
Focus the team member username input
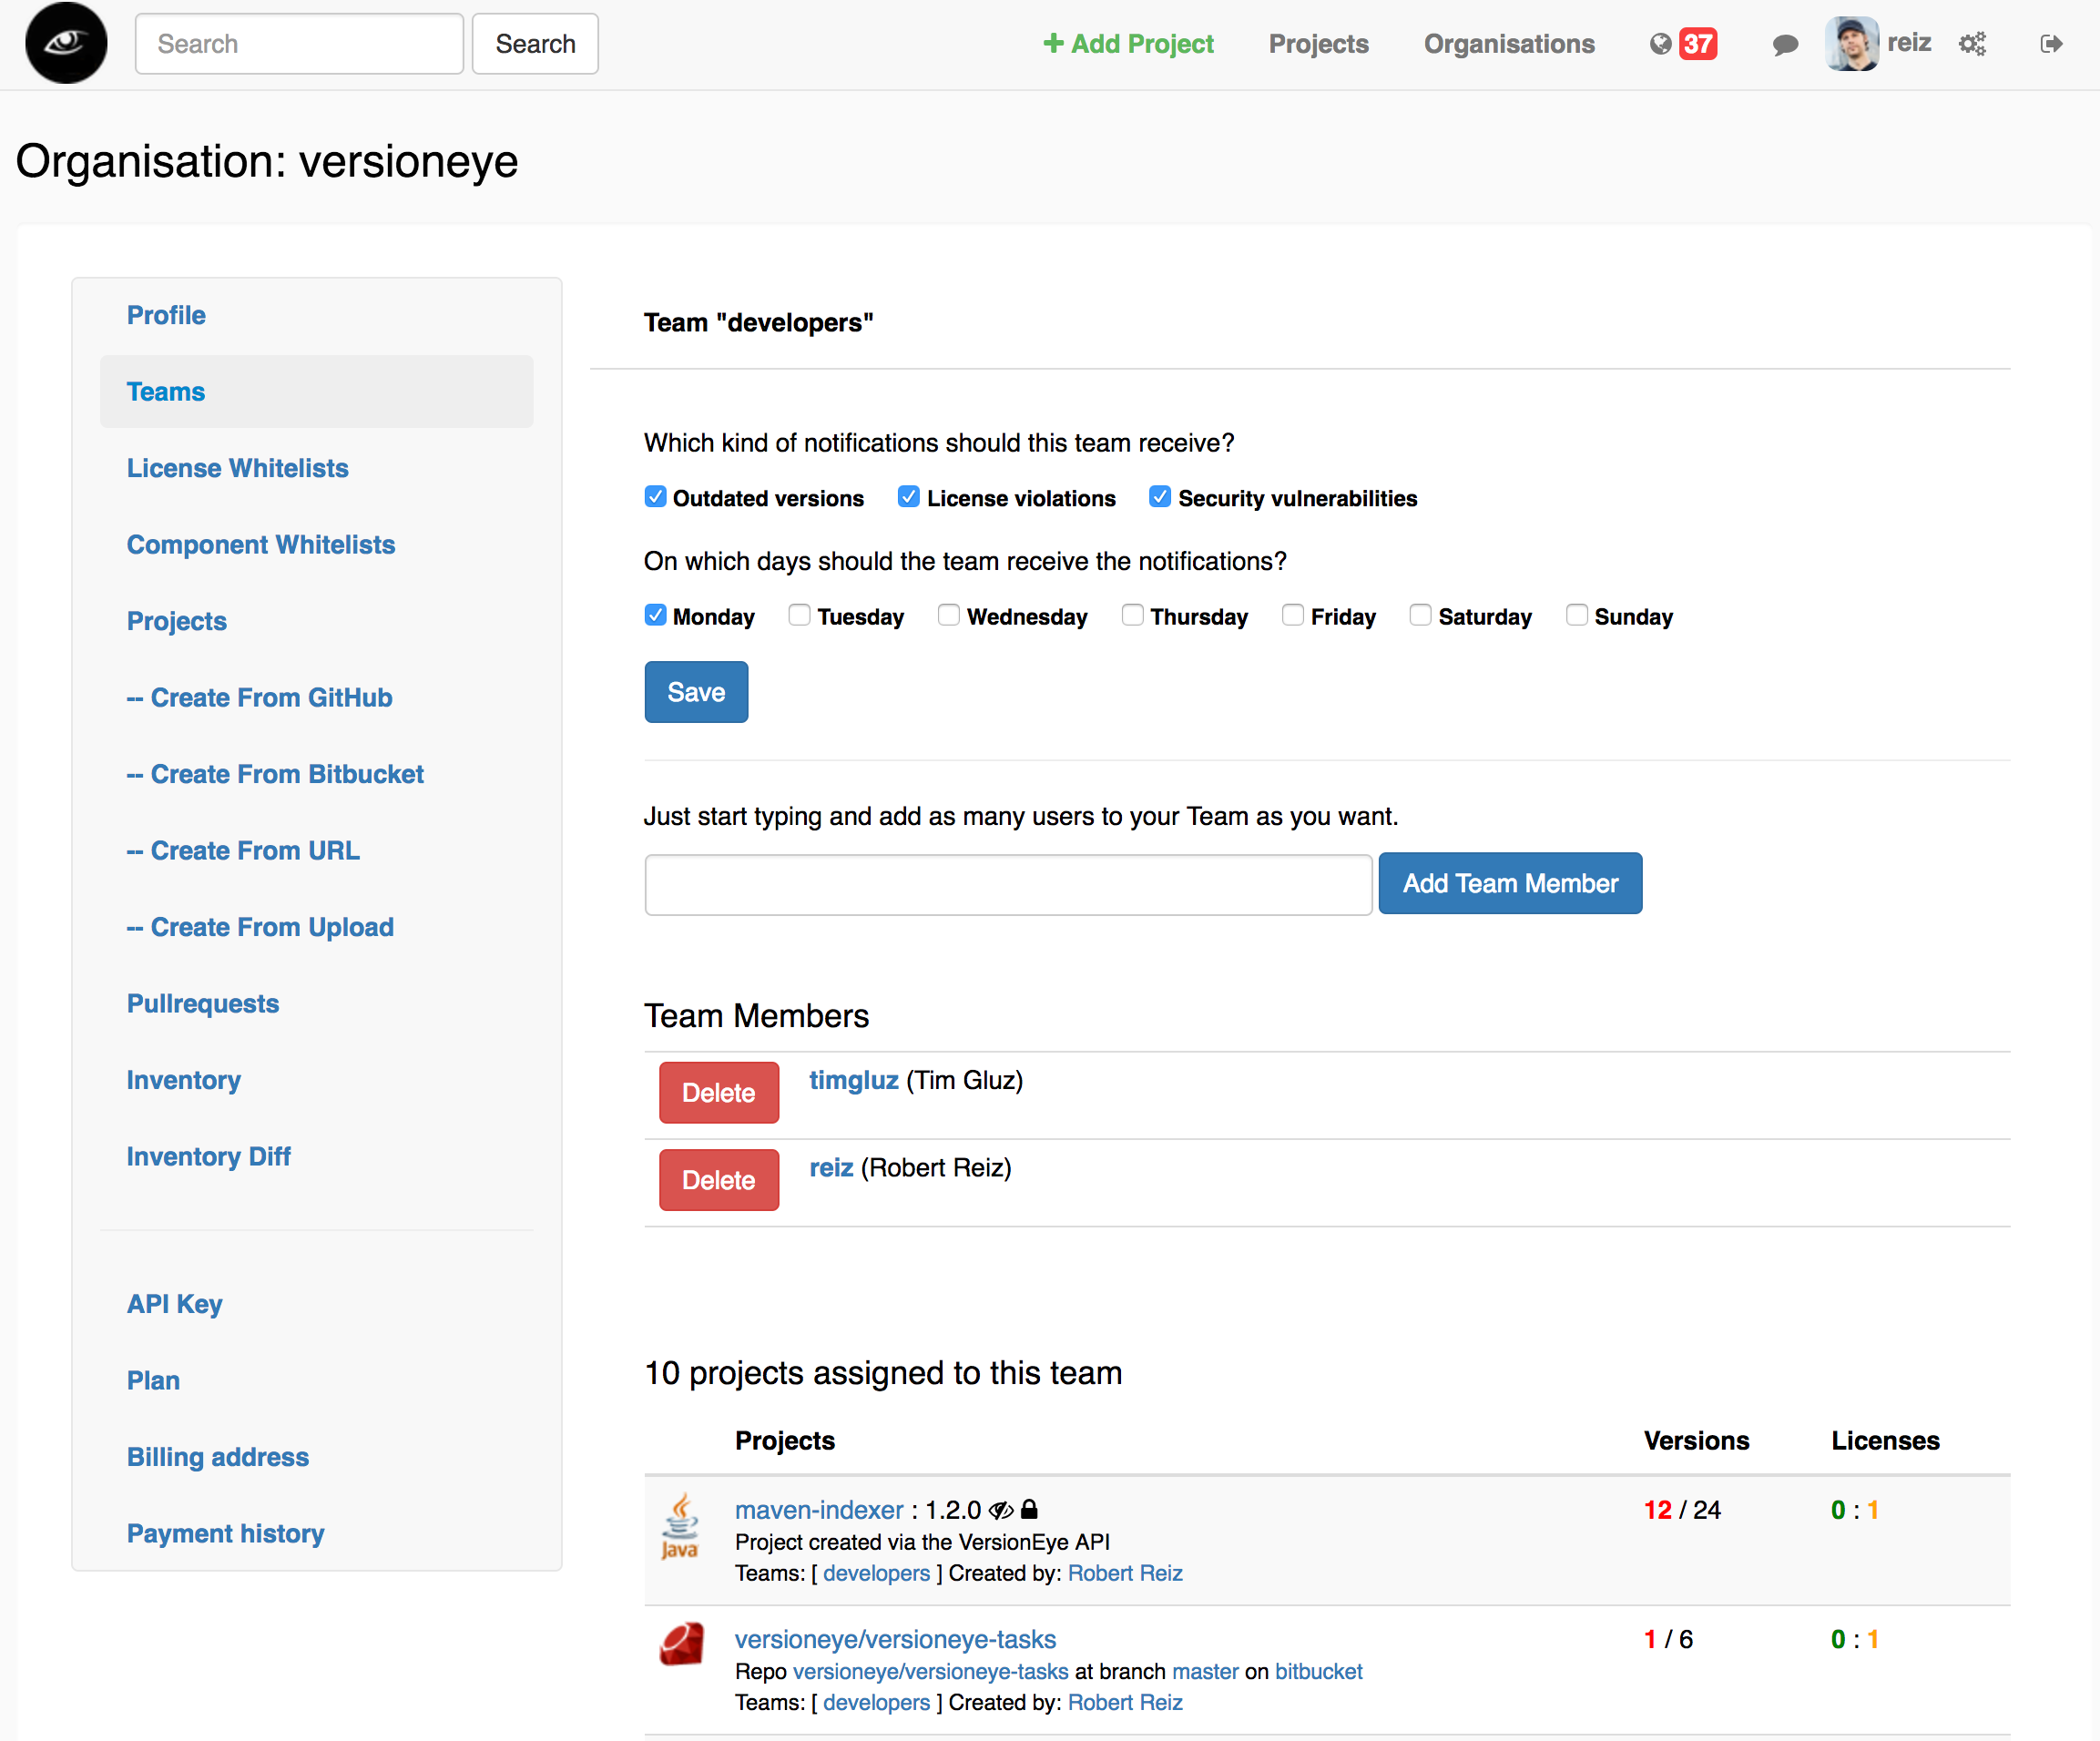click(x=1008, y=884)
